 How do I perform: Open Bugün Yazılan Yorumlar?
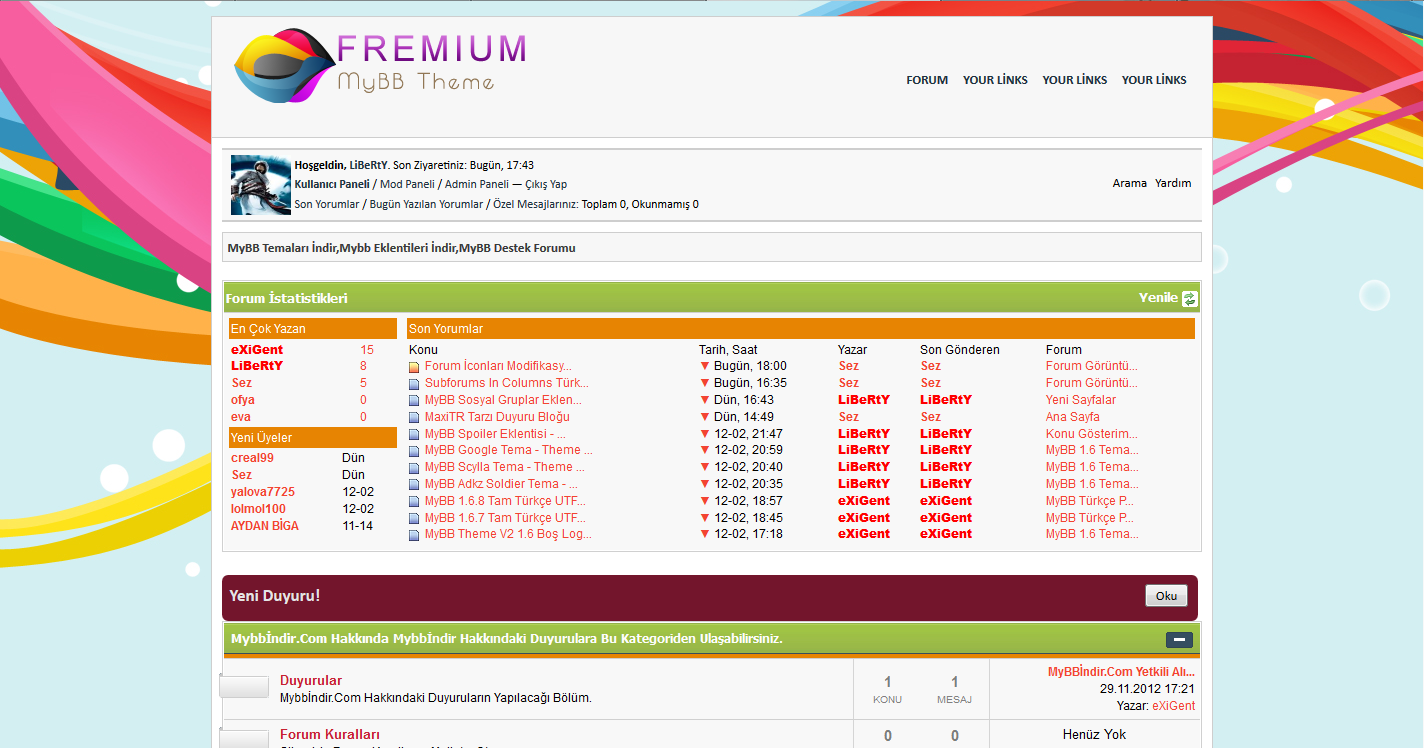coord(427,204)
